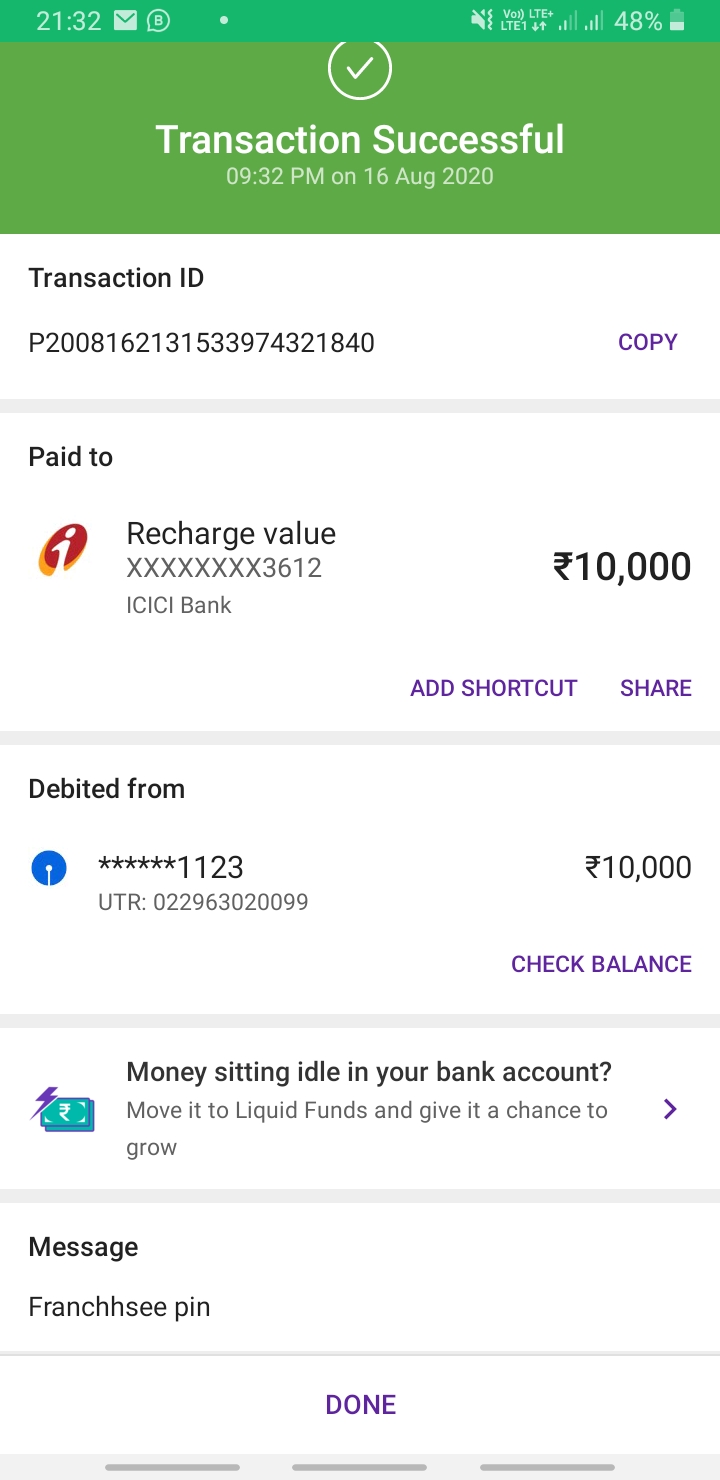
Task: Tap the muted sound status icon
Action: [x=482, y=20]
